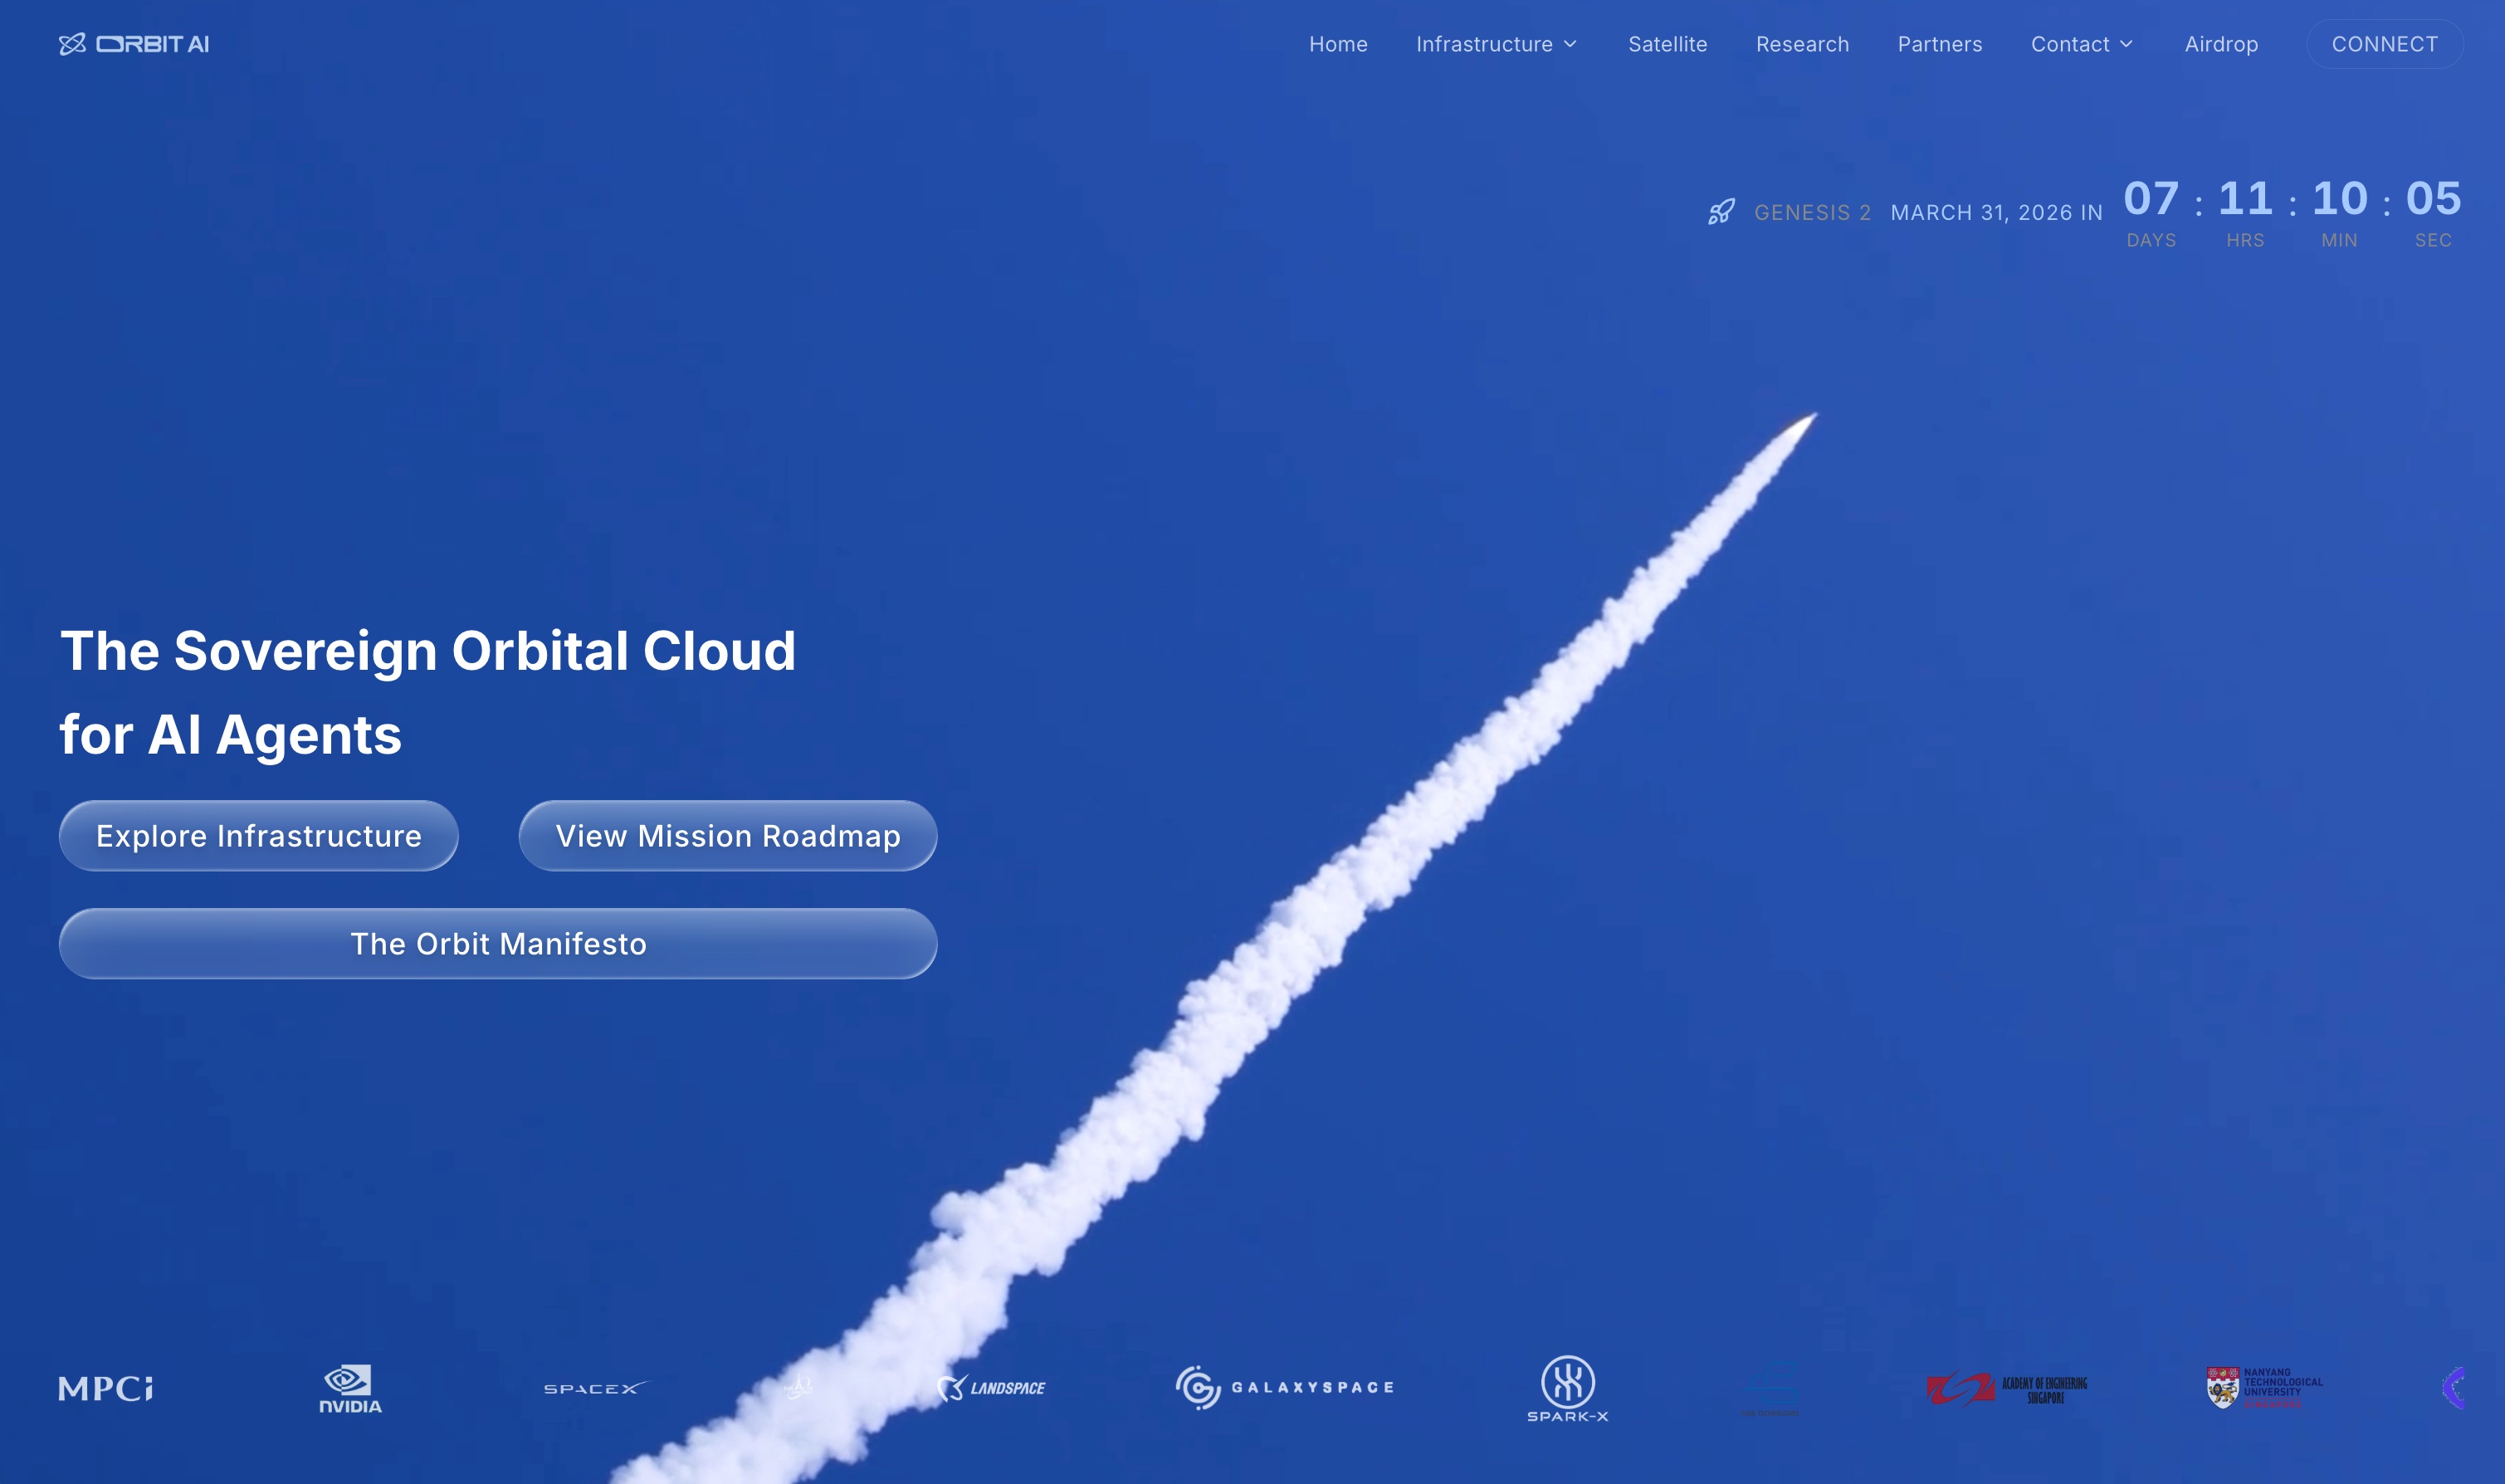Navigate to the Partners page
The image size is (2505, 1484).
coord(1939,44)
